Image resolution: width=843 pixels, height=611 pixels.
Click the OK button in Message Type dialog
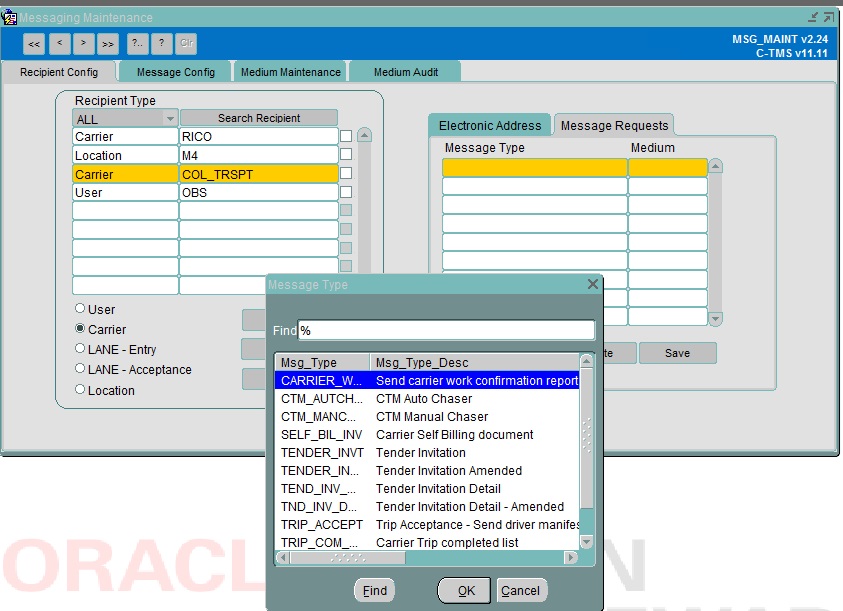click(465, 591)
